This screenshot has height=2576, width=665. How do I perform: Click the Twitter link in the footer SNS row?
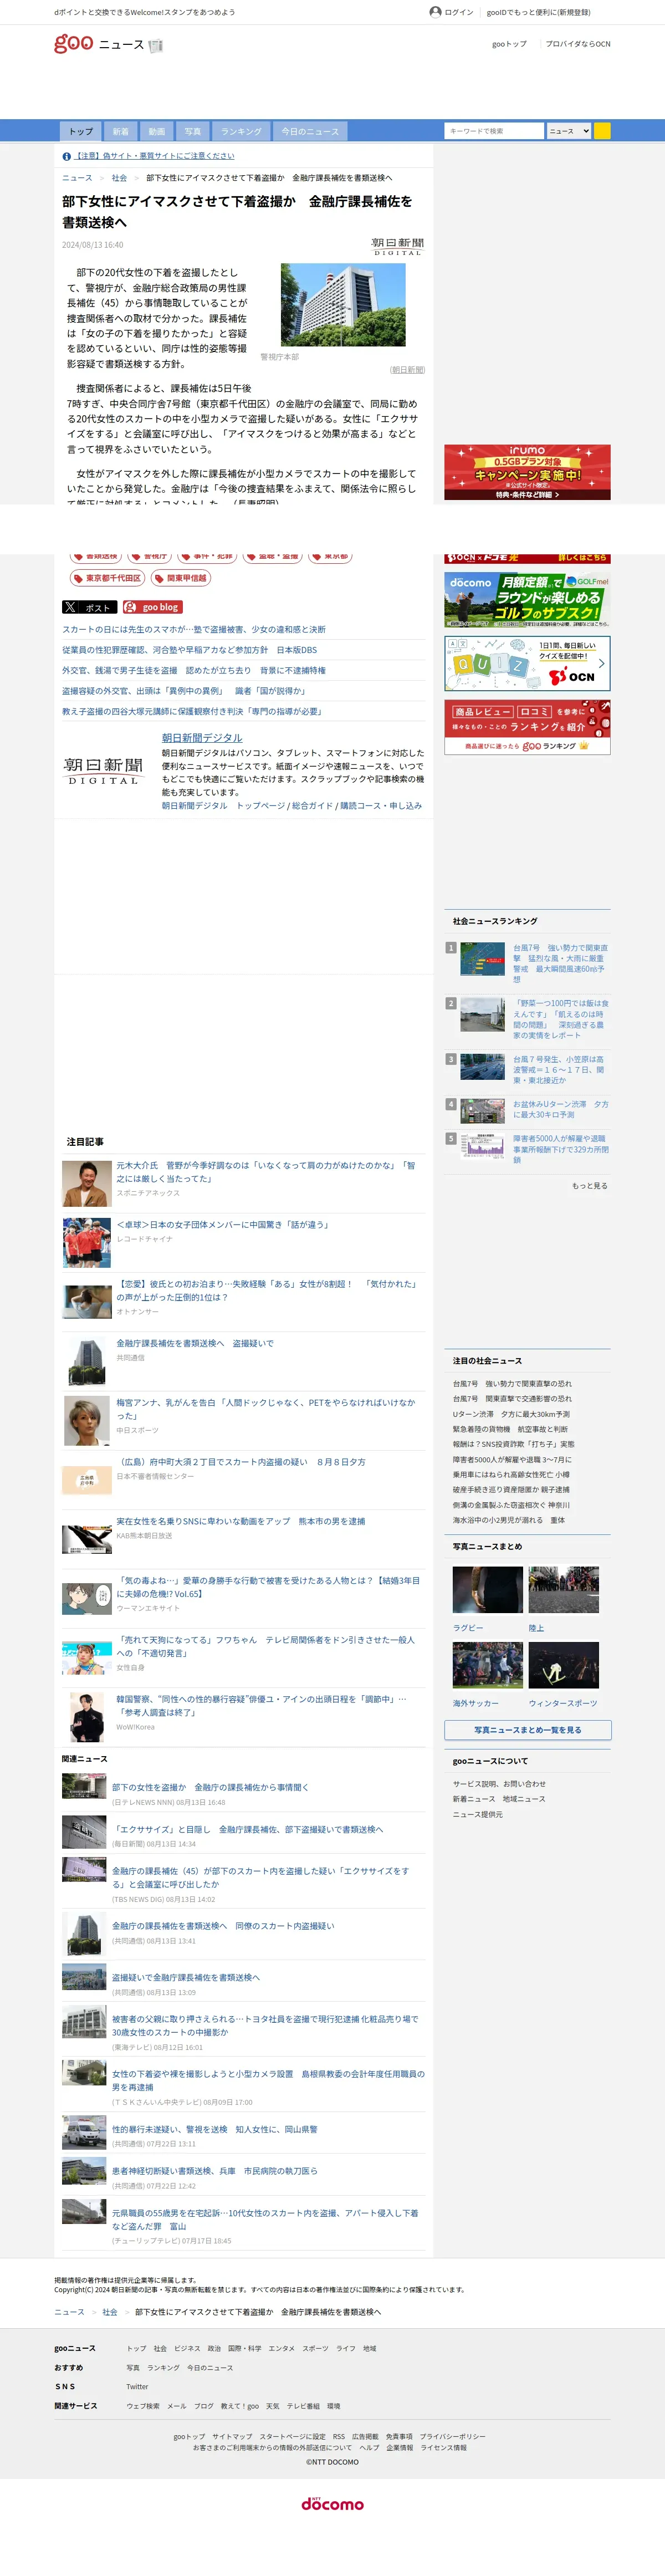point(137,2387)
